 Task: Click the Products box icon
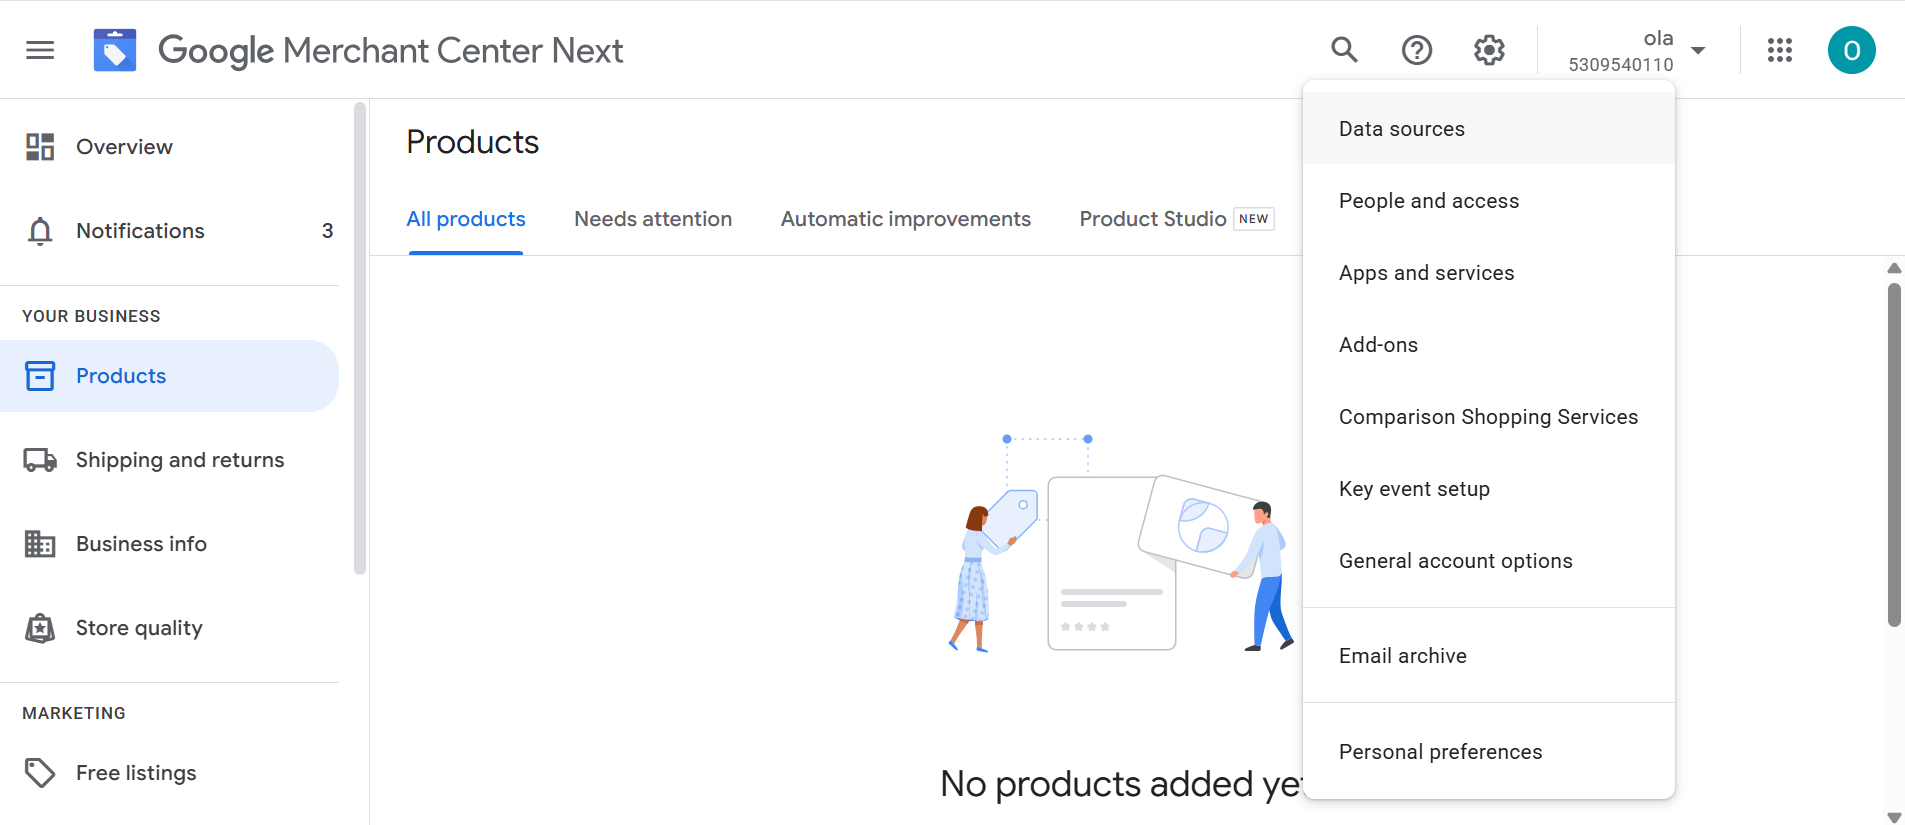click(40, 376)
